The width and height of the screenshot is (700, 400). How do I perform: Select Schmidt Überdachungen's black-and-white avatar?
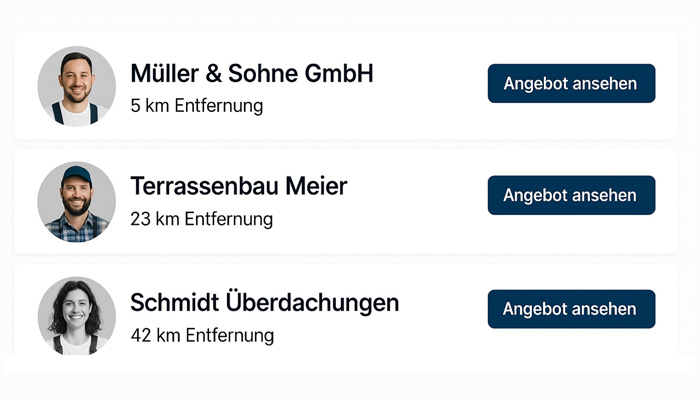76,316
